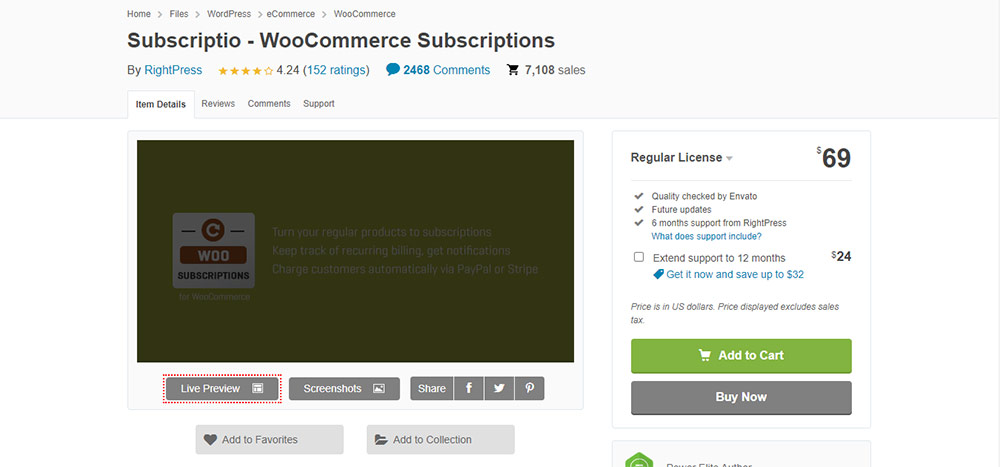Click the Facebook share icon

(468, 388)
